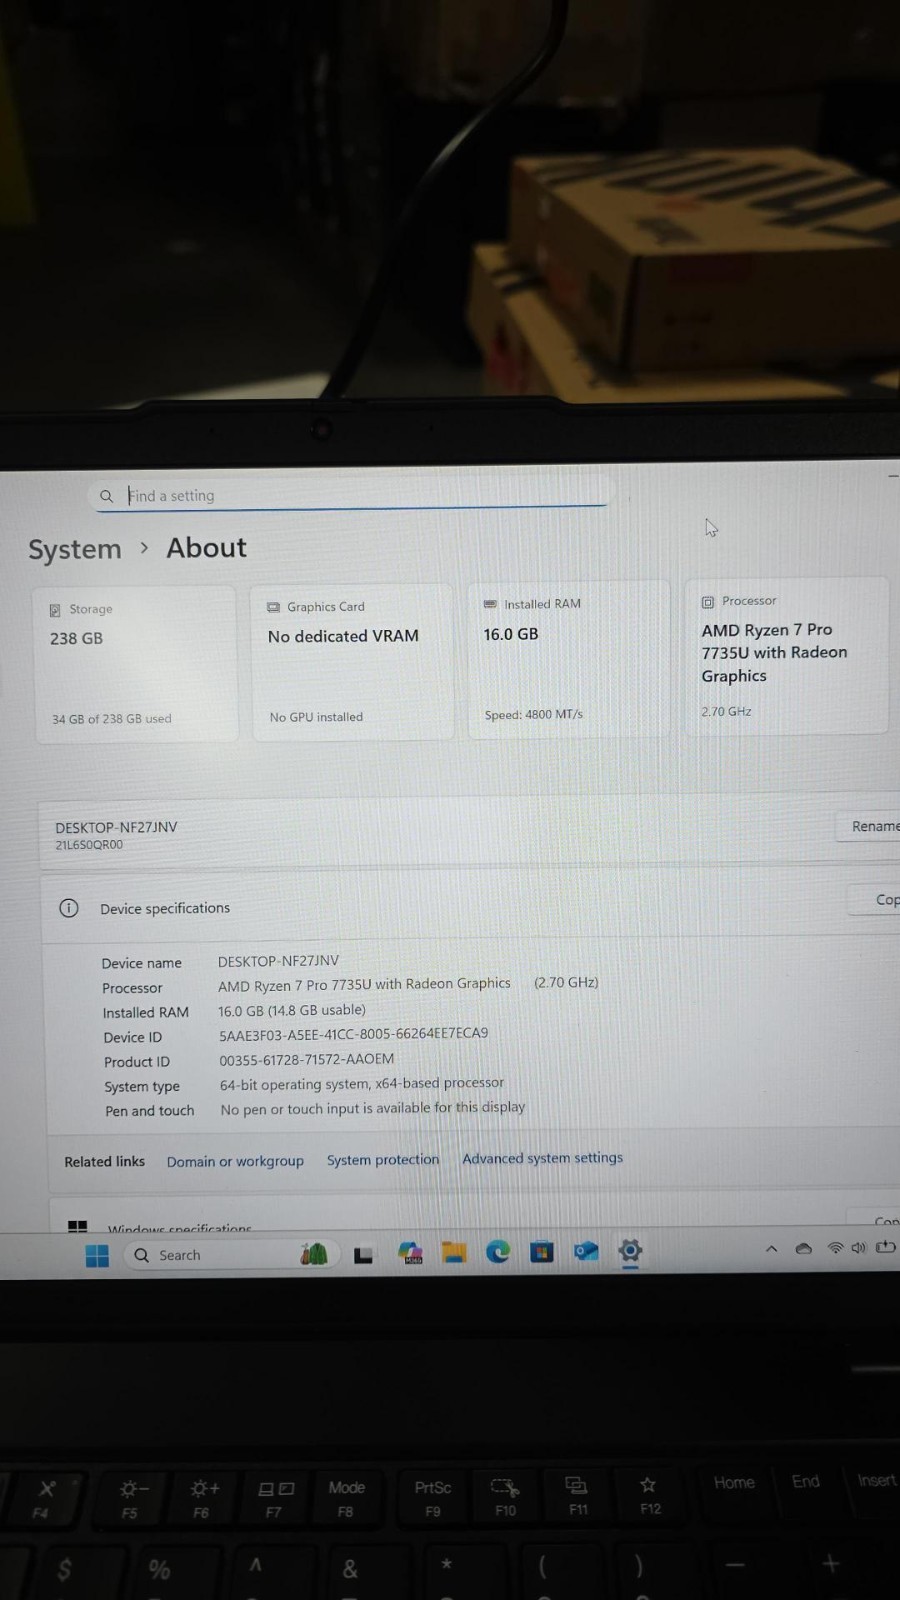The image size is (900, 1600).
Task: Click the Windows Start button
Action: tap(97, 1256)
